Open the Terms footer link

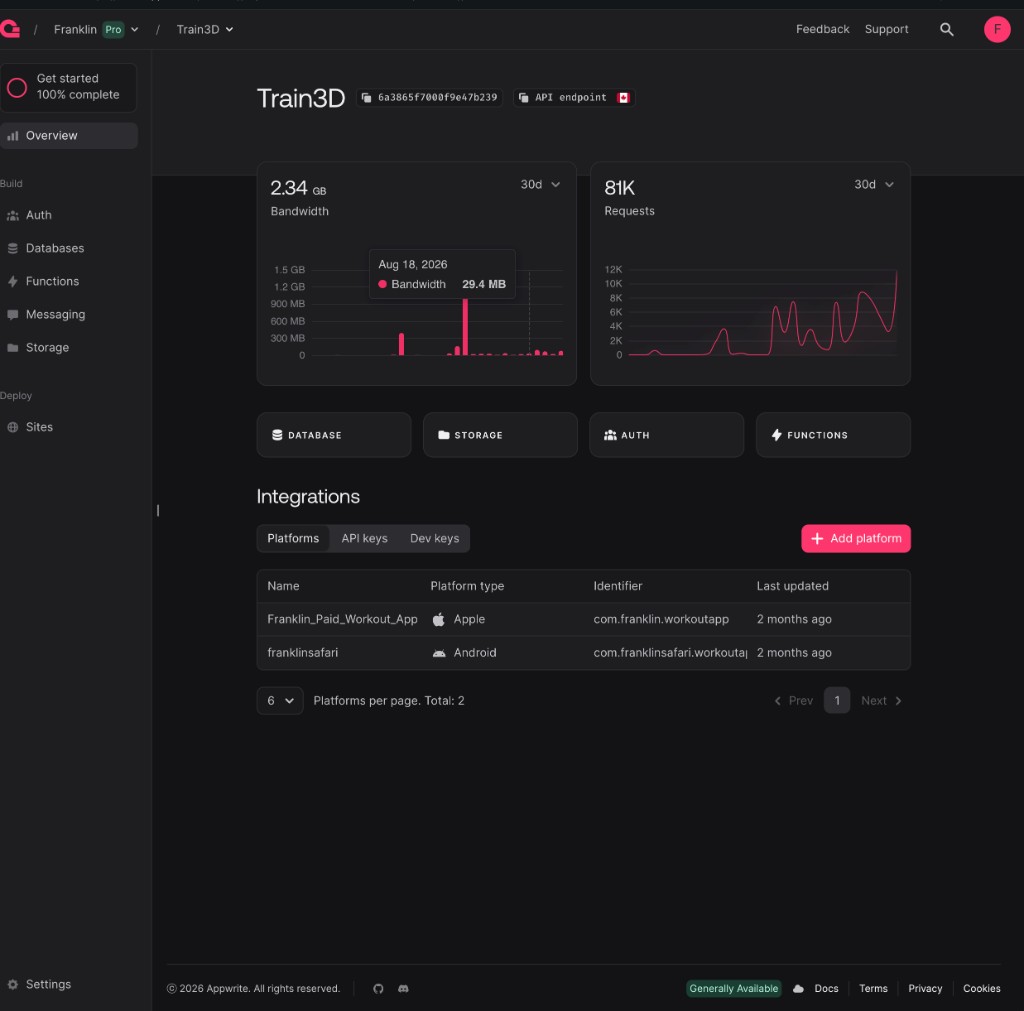873,988
